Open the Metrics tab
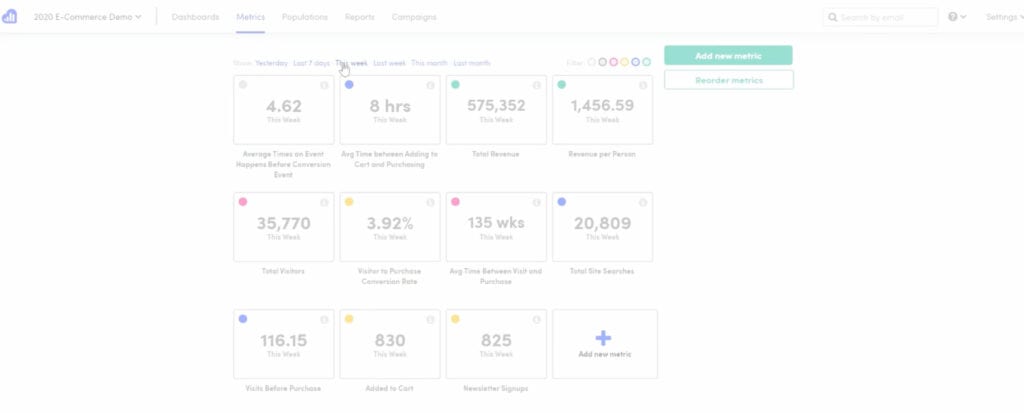 pos(251,17)
